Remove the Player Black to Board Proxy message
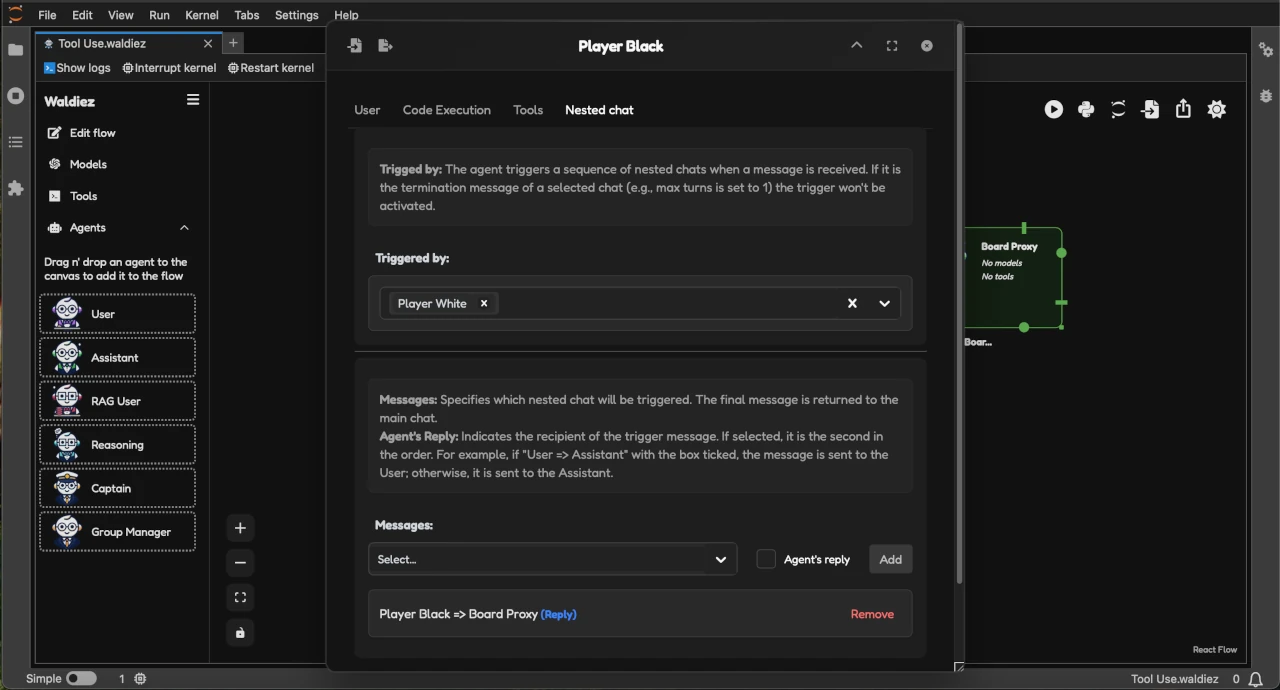This screenshot has width=1280, height=690. coord(871,614)
